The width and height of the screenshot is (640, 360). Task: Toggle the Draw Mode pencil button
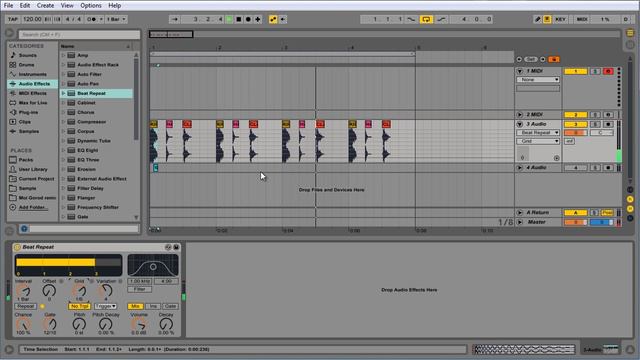(538, 19)
